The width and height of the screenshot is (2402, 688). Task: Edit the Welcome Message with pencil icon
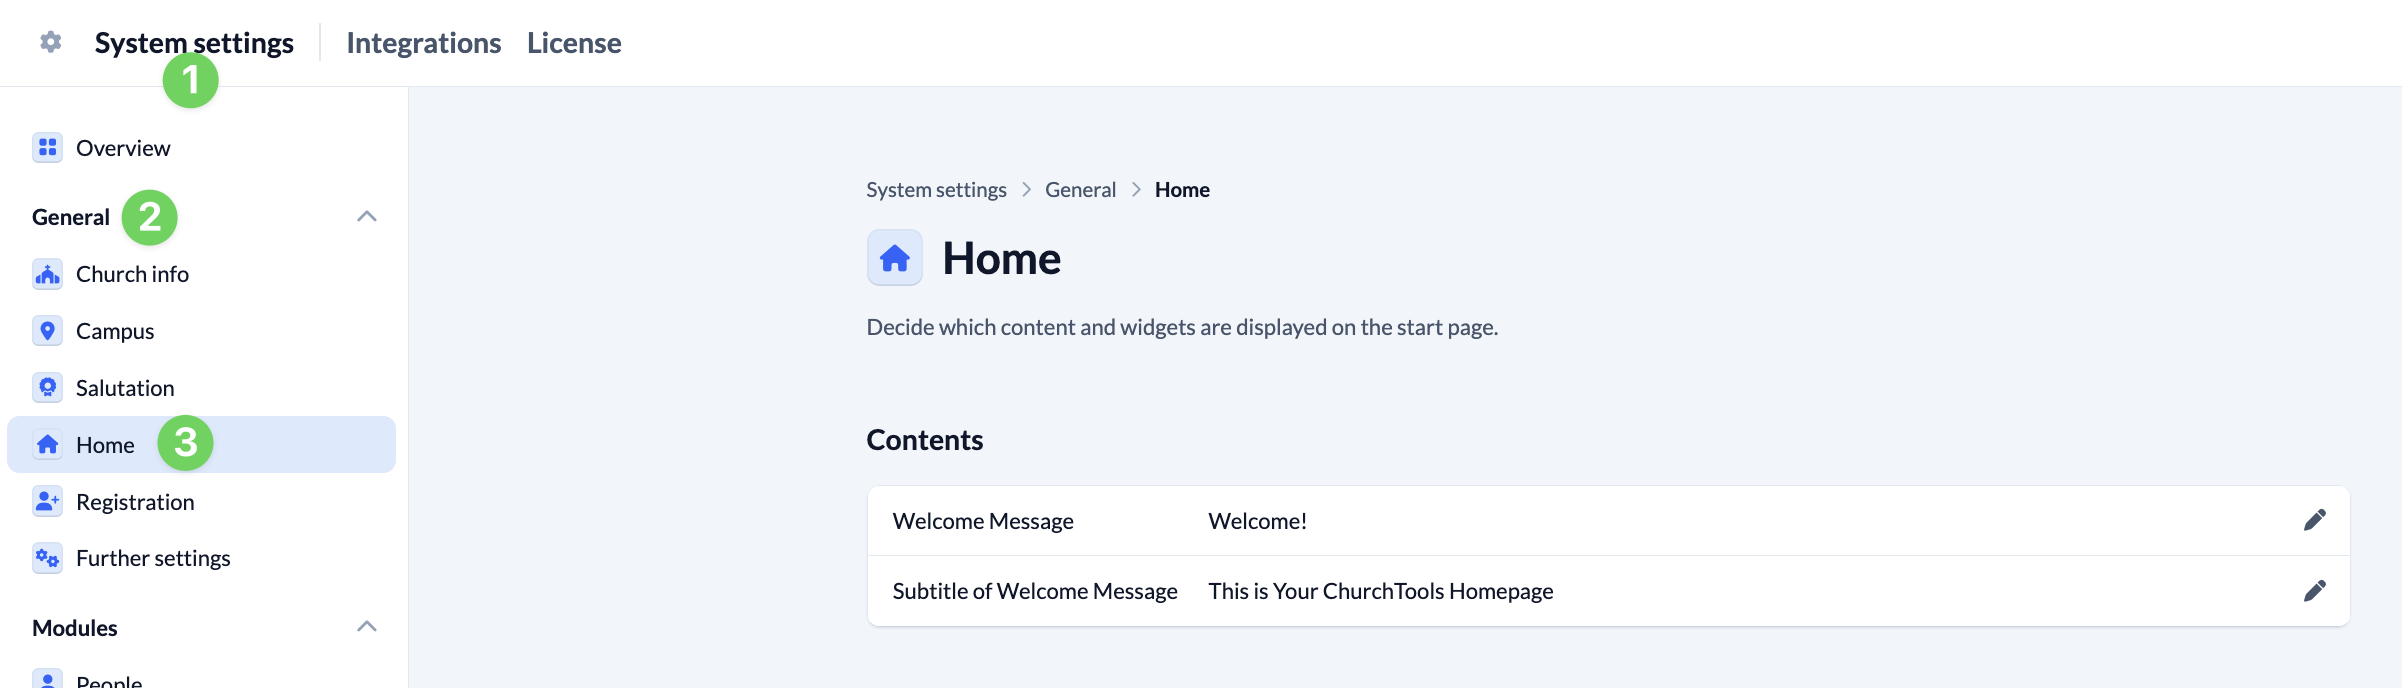pos(2314,520)
